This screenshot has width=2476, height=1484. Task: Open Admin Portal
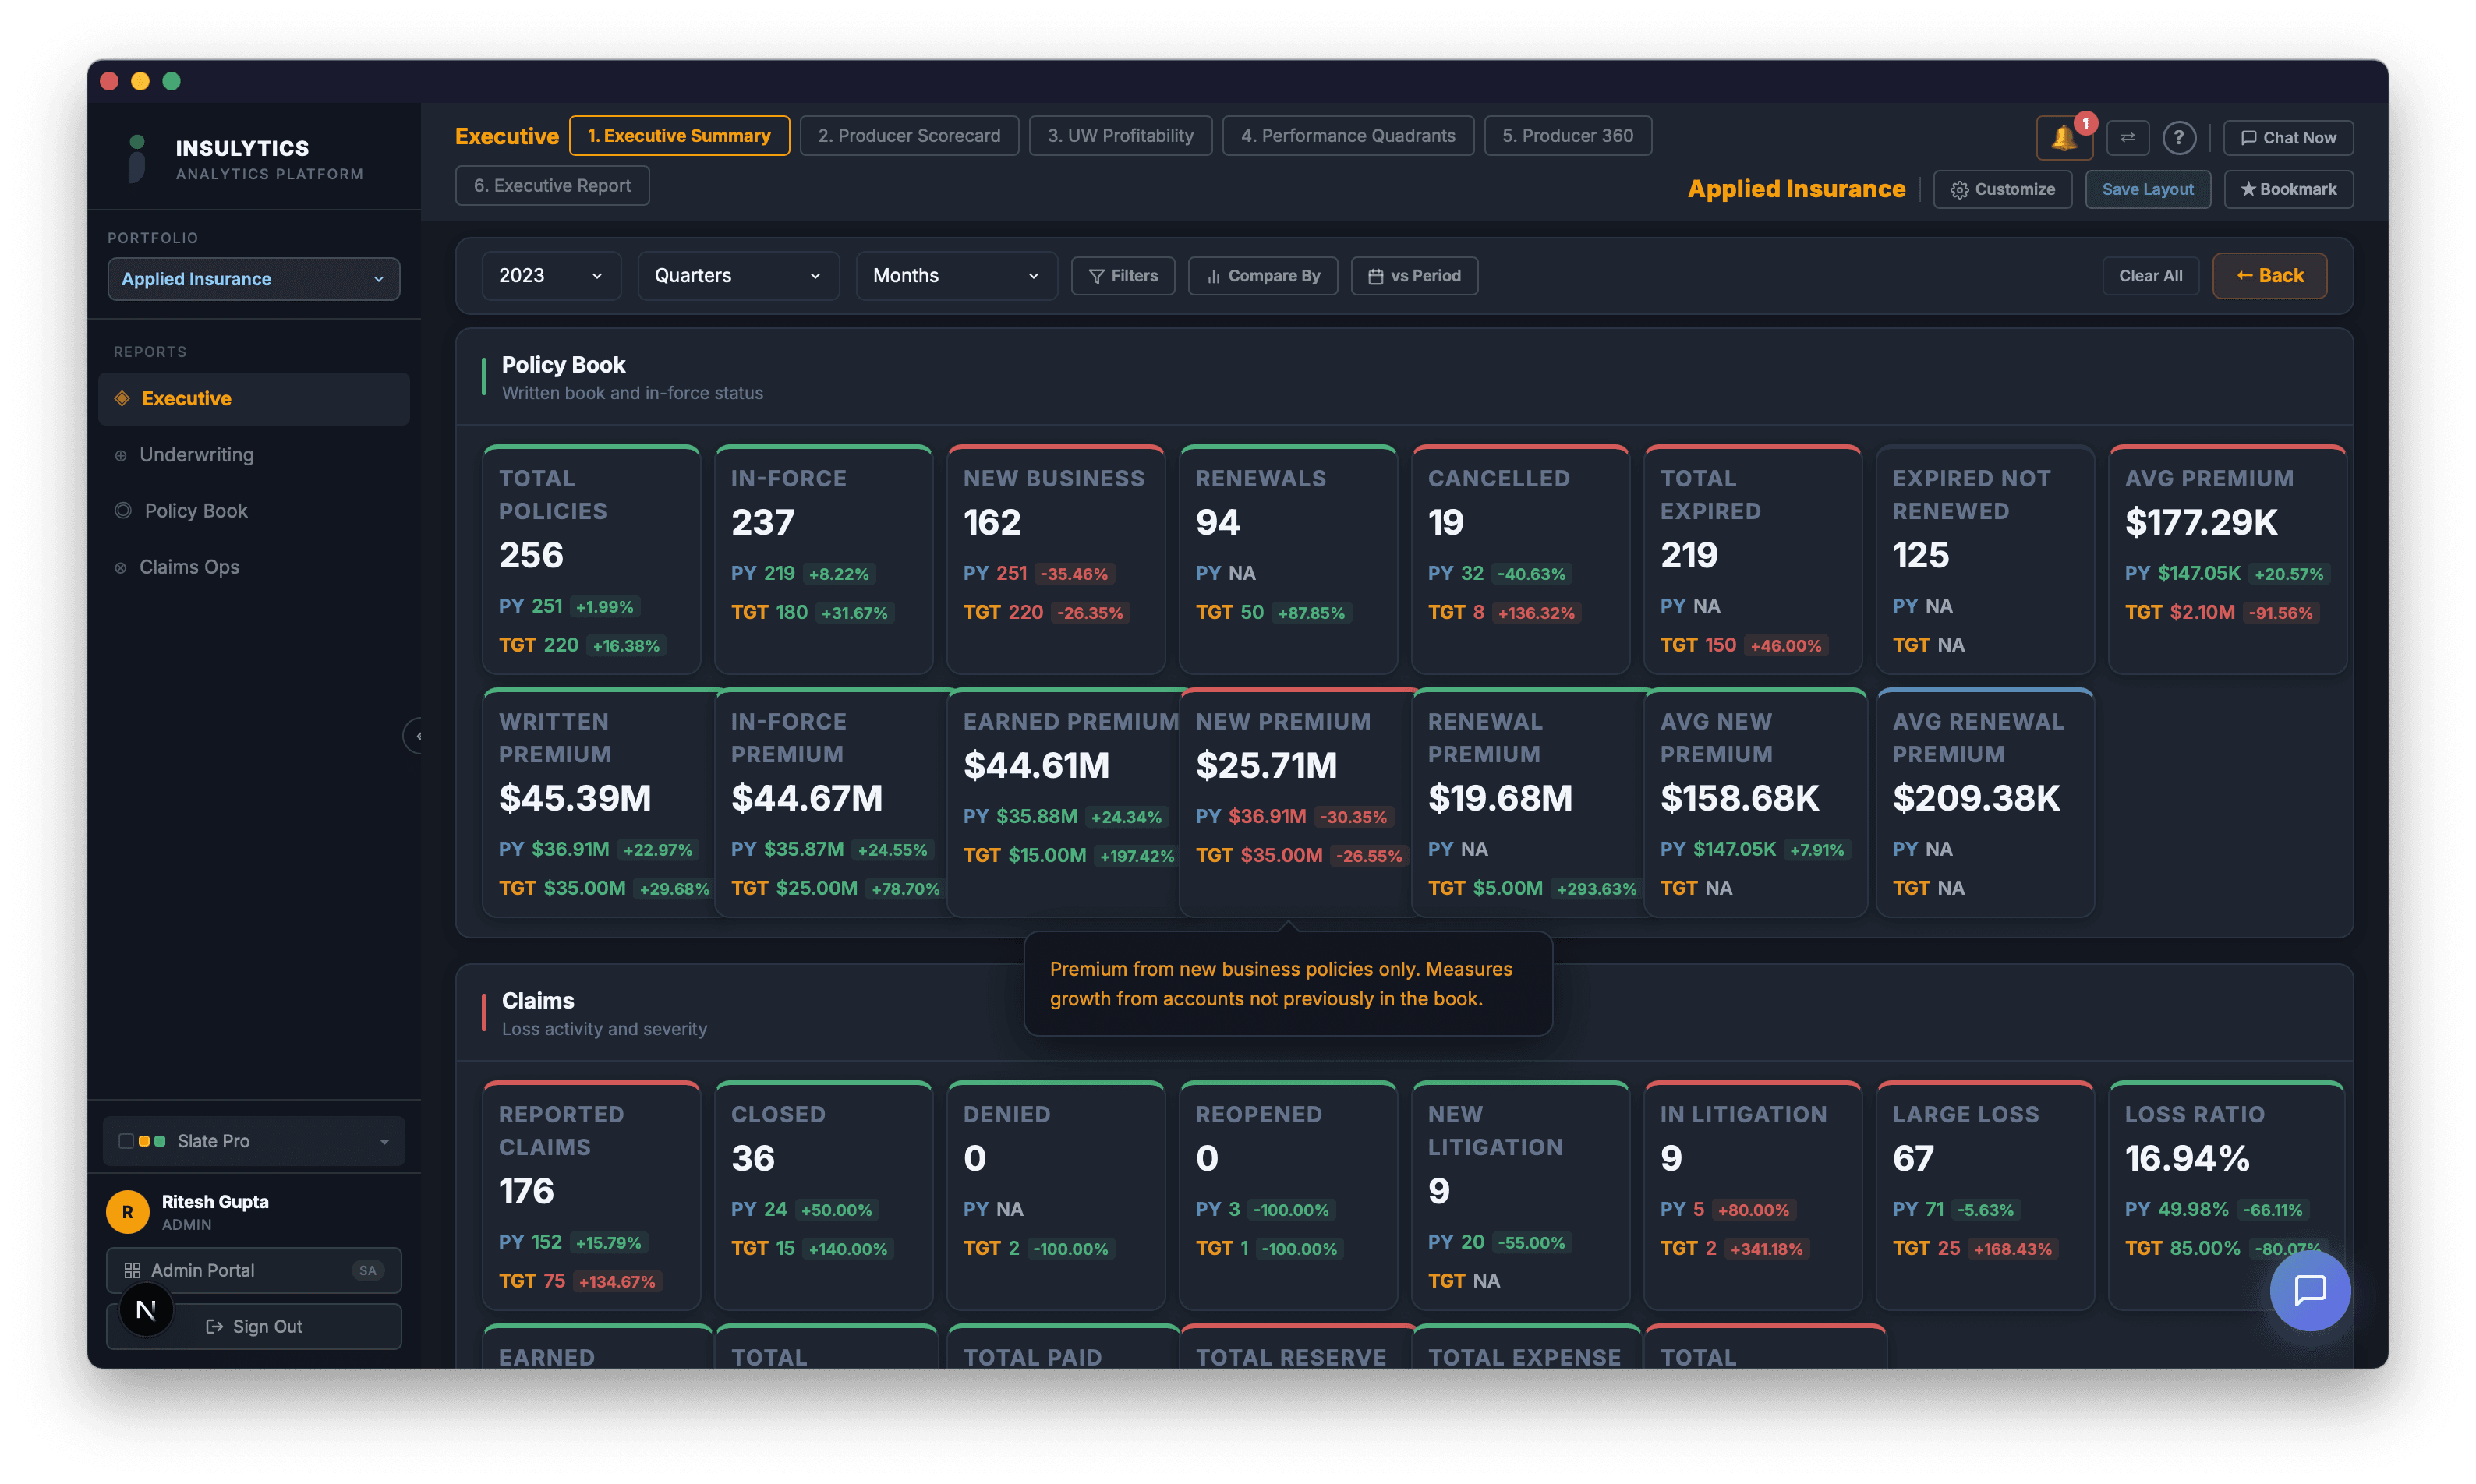(254, 1270)
